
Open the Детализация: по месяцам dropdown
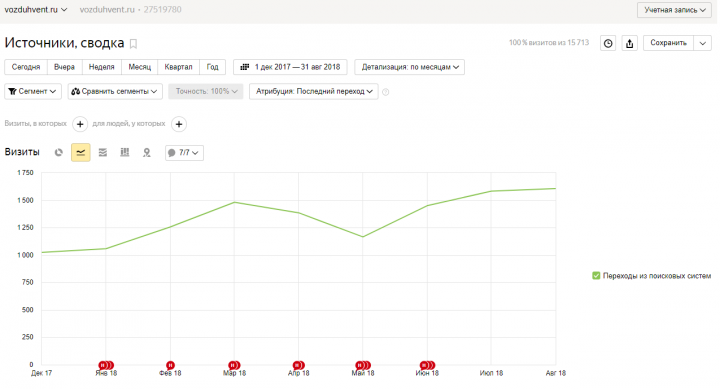[410, 67]
